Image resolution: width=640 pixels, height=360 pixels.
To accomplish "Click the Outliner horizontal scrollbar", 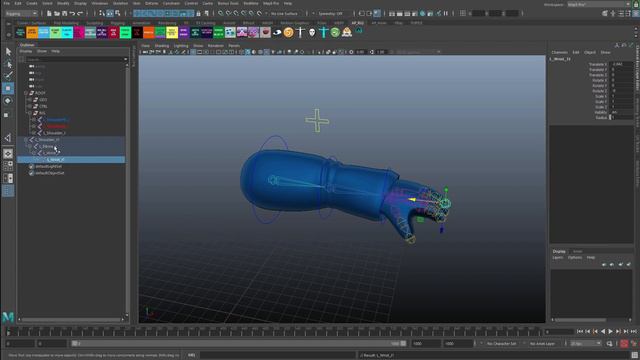I will (x=72, y=319).
